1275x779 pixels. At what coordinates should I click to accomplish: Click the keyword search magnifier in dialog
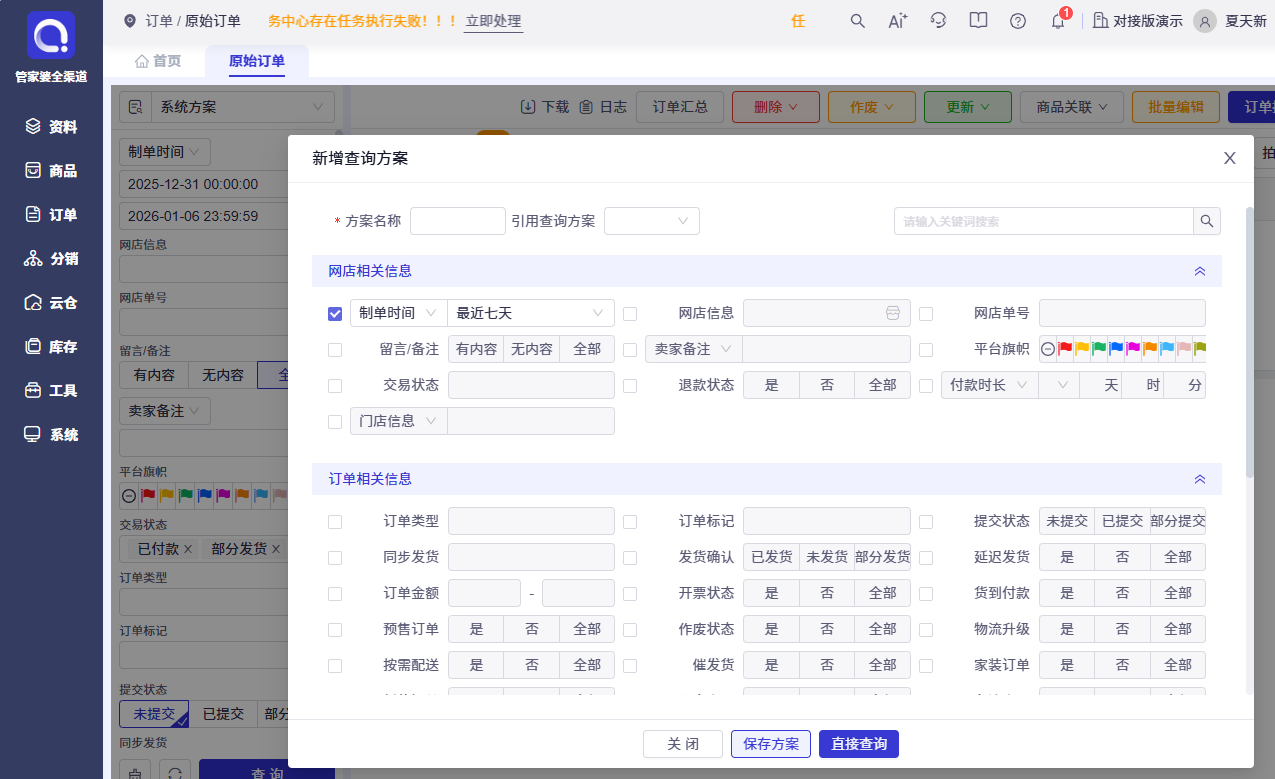1207,221
